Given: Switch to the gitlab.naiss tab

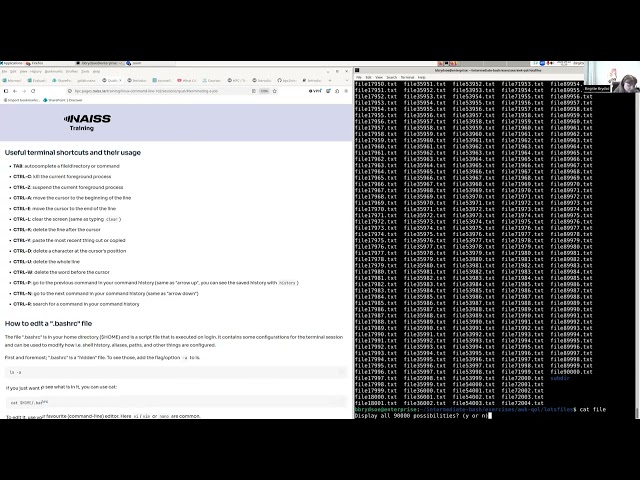Looking at the screenshot, I should point(87,80).
